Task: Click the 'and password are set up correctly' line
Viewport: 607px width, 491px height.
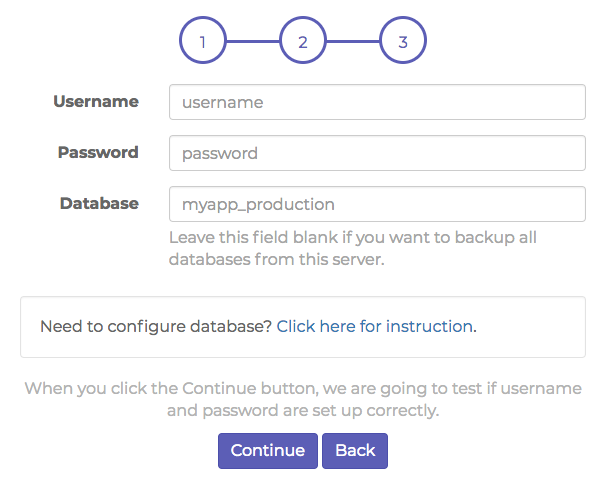Action: click(x=303, y=410)
